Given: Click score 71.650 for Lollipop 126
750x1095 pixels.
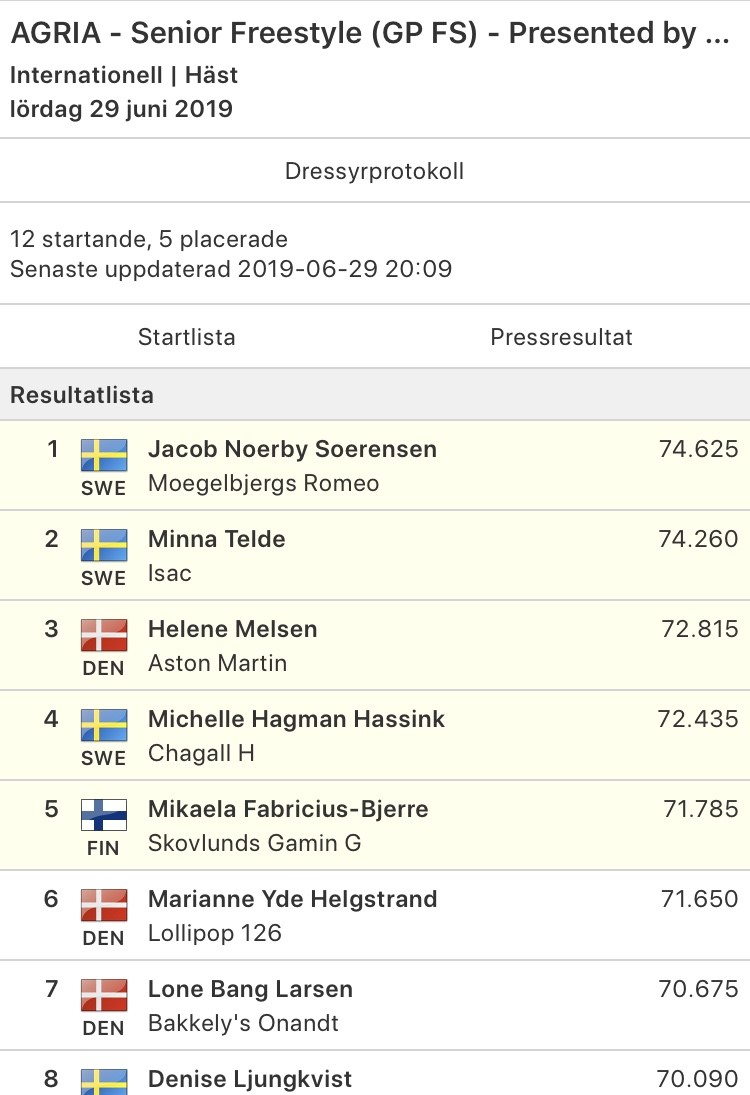Looking at the screenshot, I should coord(699,899).
